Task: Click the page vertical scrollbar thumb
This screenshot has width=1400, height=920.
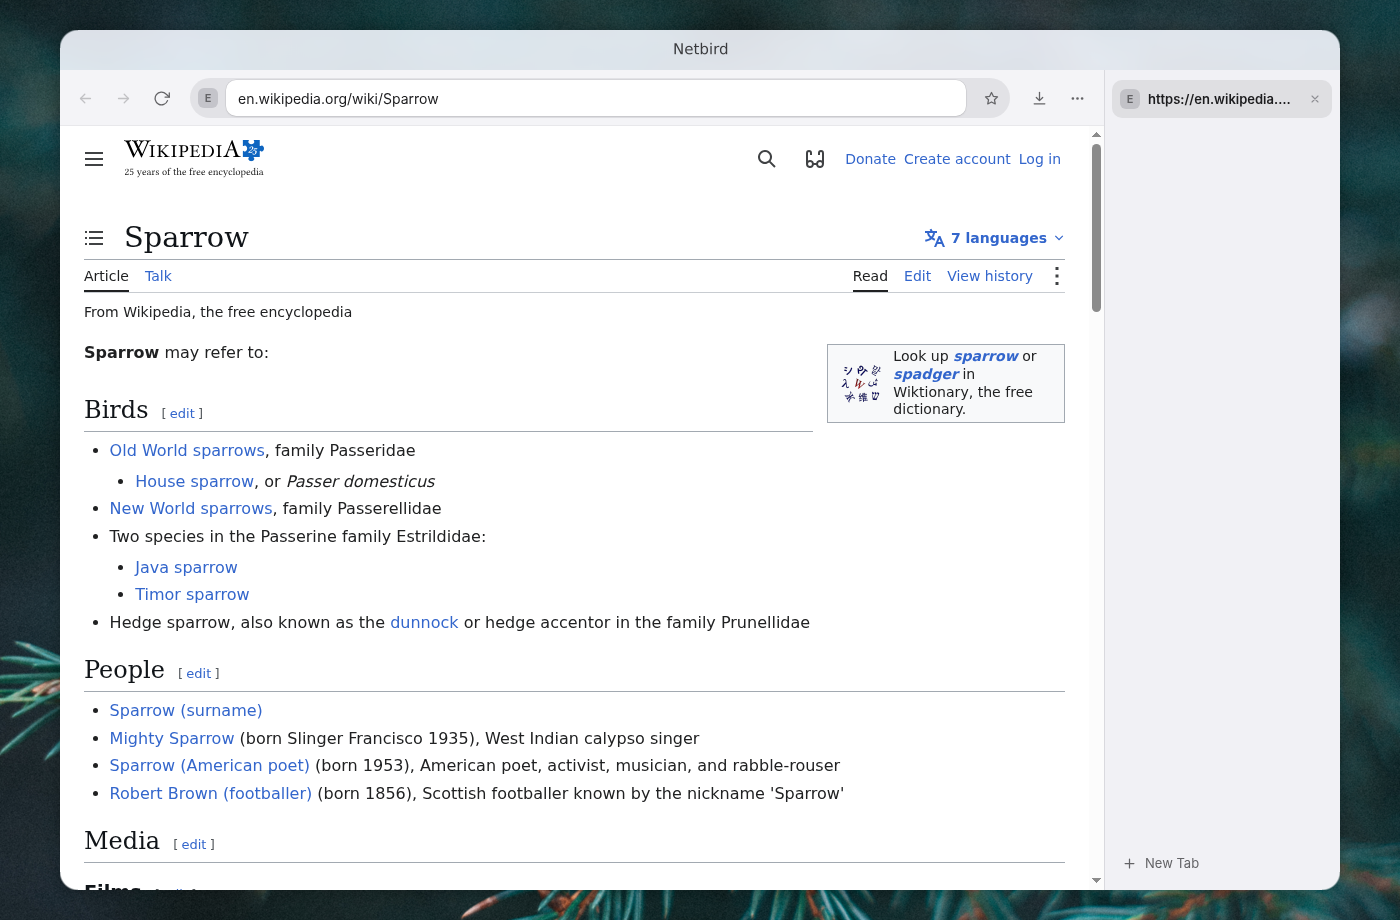Action: (x=1097, y=228)
